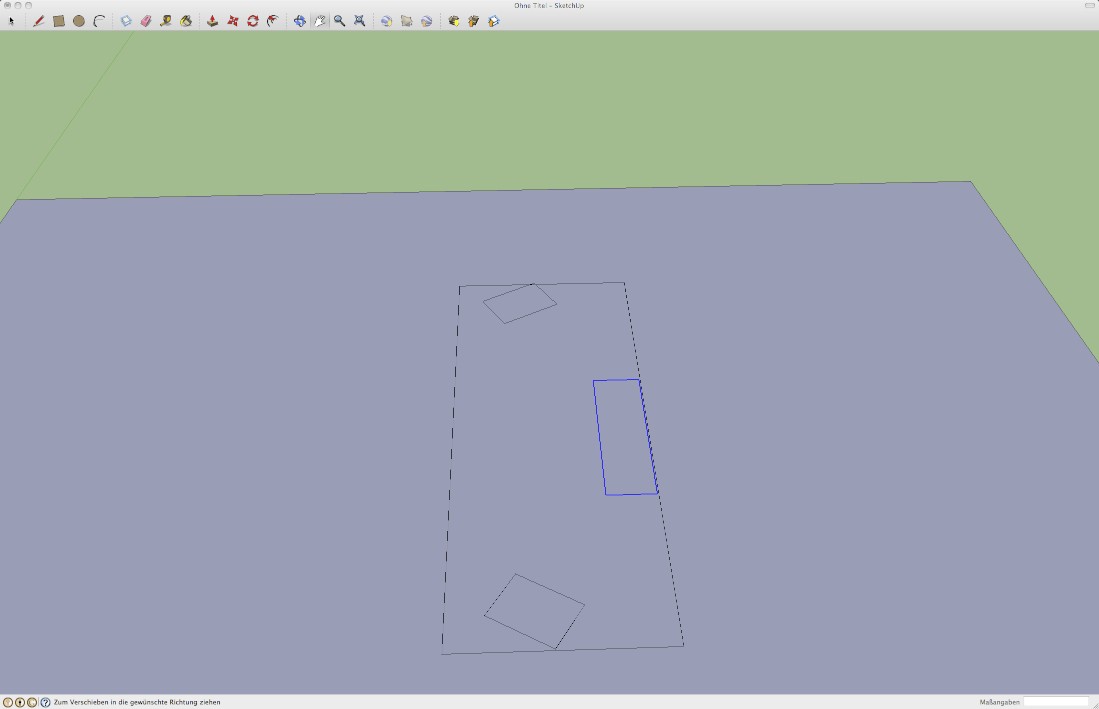Click the Toggle Terrain icon
The width and height of the screenshot is (1099, 709).
tap(407, 21)
